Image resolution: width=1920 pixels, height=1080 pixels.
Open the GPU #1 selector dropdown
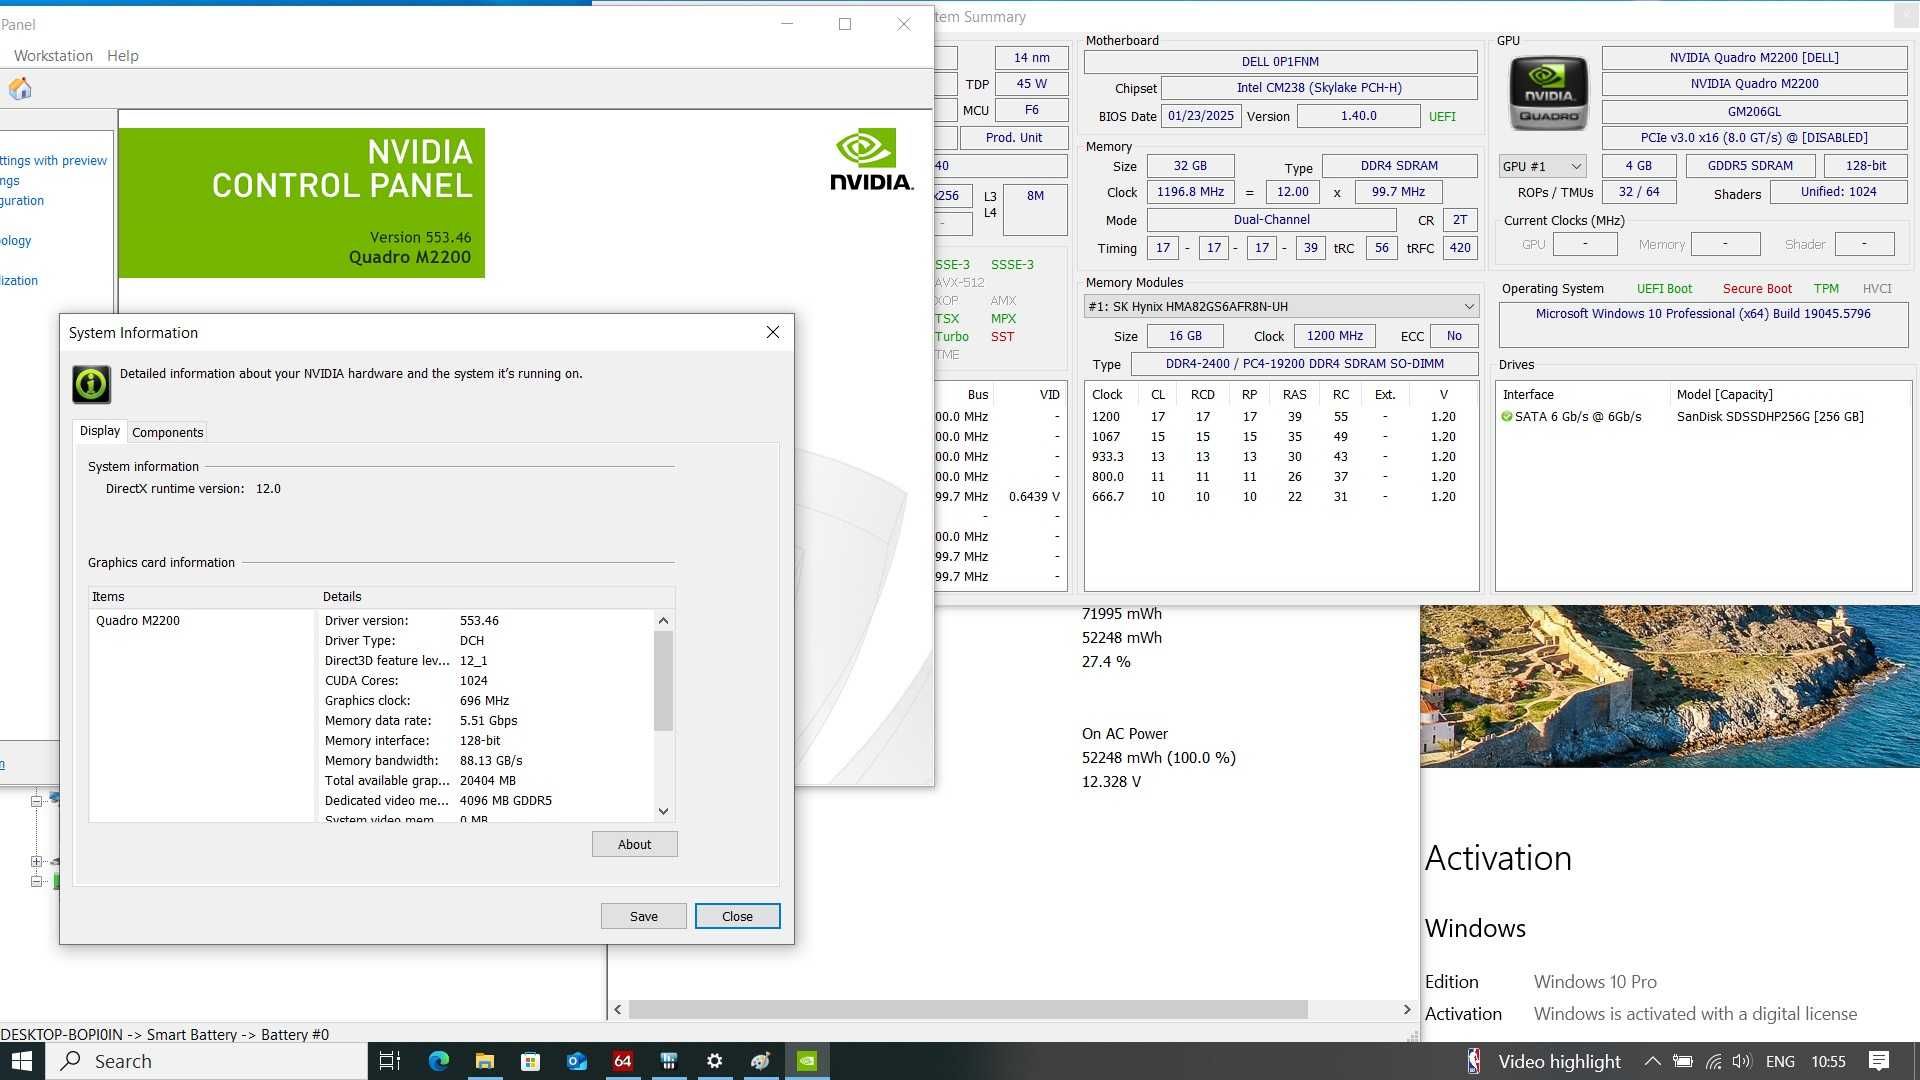[x=1542, y=166]
